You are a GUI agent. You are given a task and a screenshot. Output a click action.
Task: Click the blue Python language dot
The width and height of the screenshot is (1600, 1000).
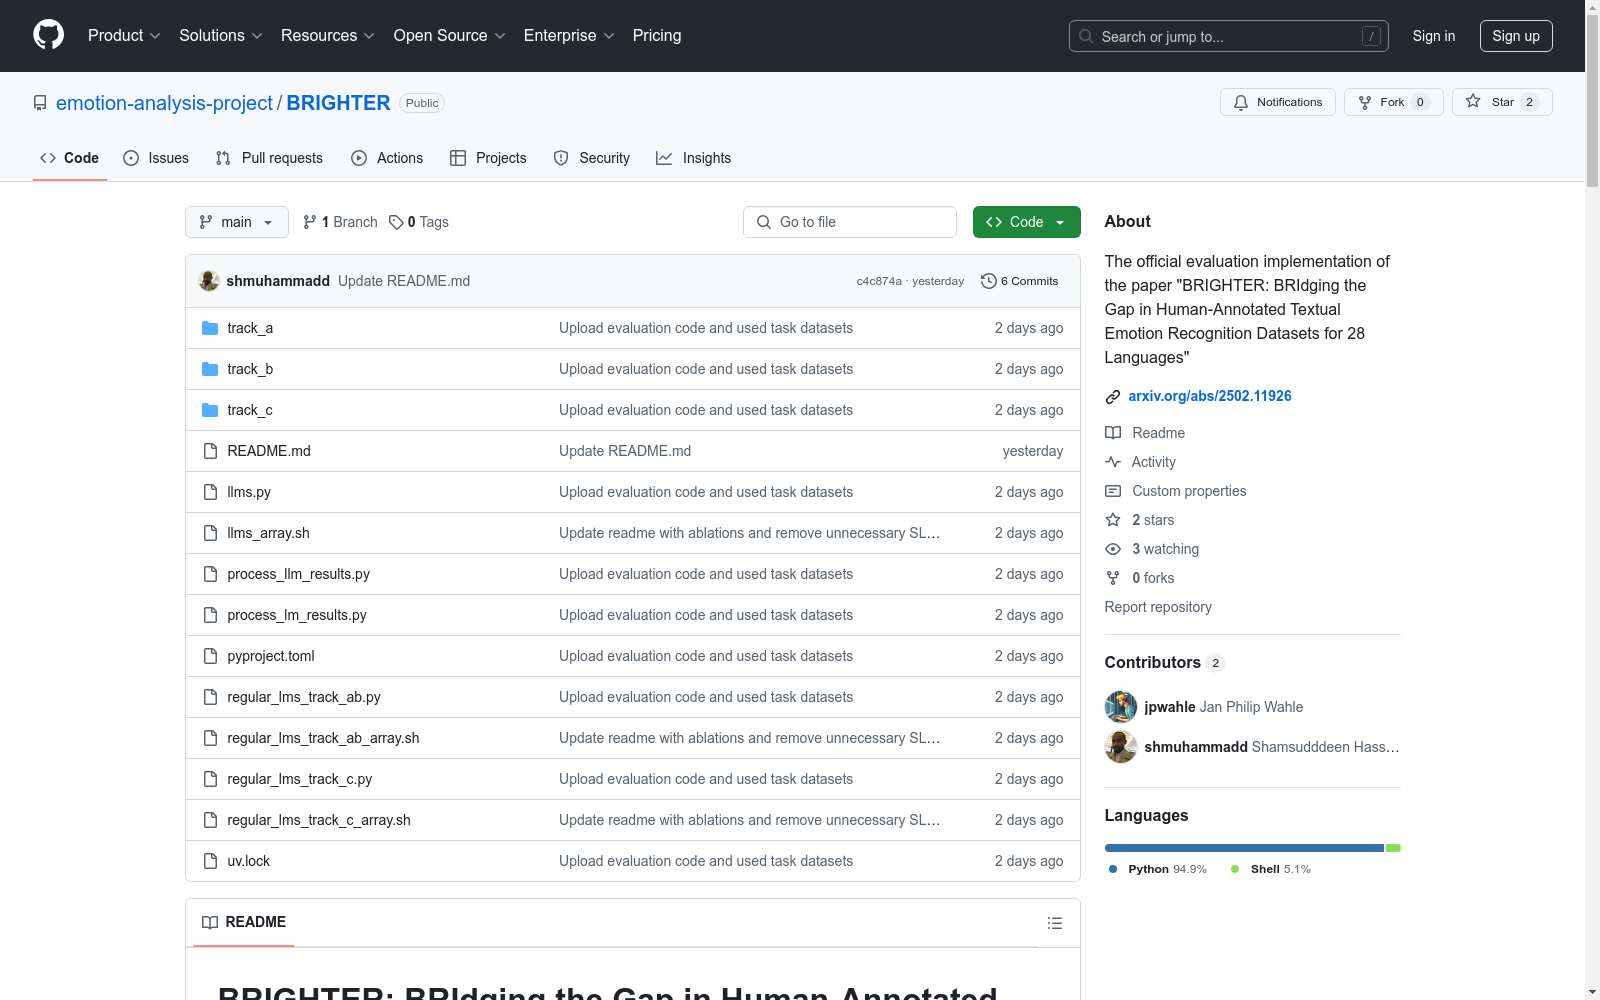click(x=1113, y=869)
